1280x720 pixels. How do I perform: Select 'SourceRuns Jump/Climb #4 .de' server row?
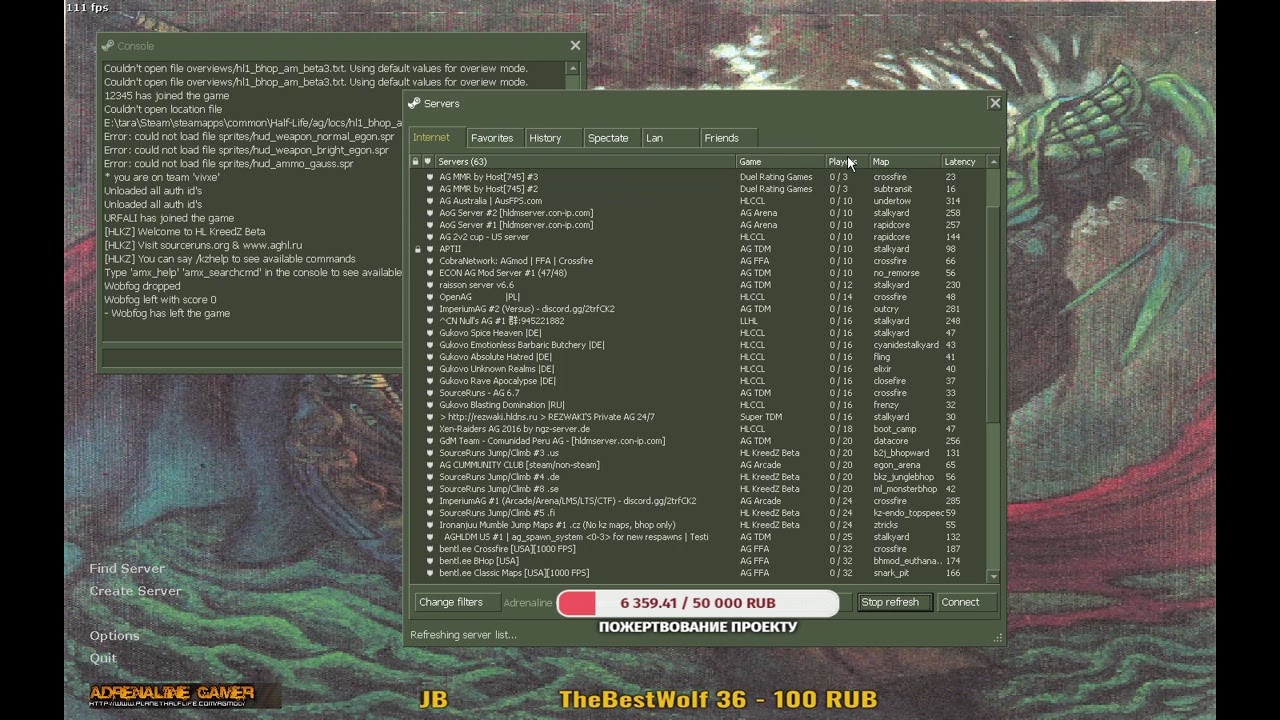[x=700, y=477]
